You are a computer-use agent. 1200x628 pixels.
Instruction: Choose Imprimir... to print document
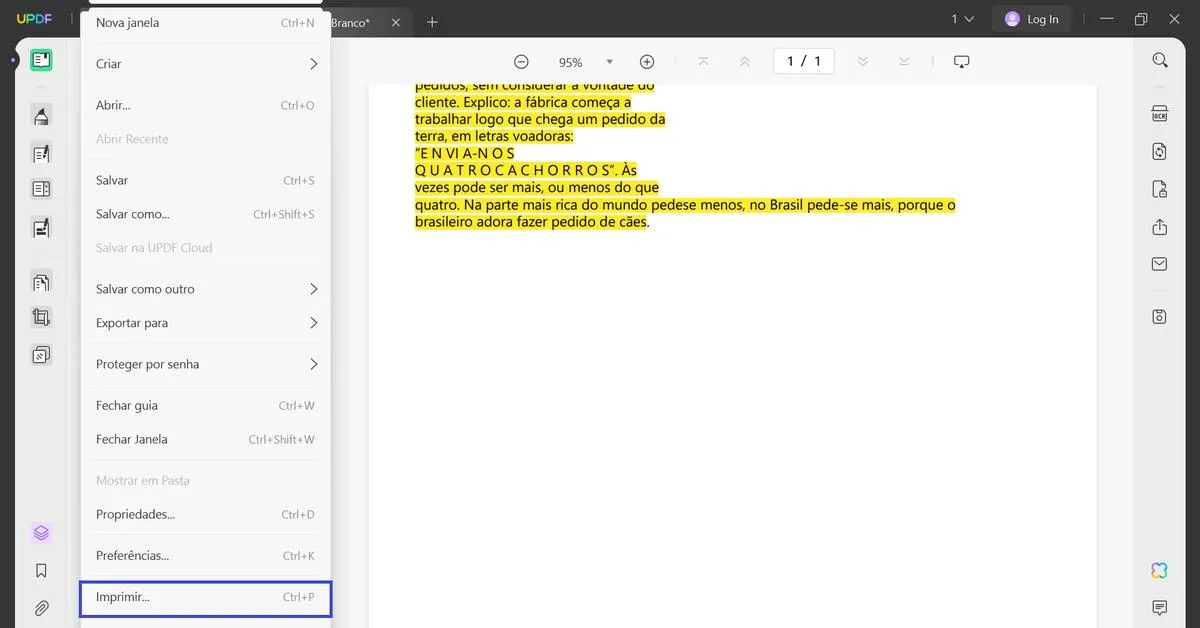pos(205,597)
